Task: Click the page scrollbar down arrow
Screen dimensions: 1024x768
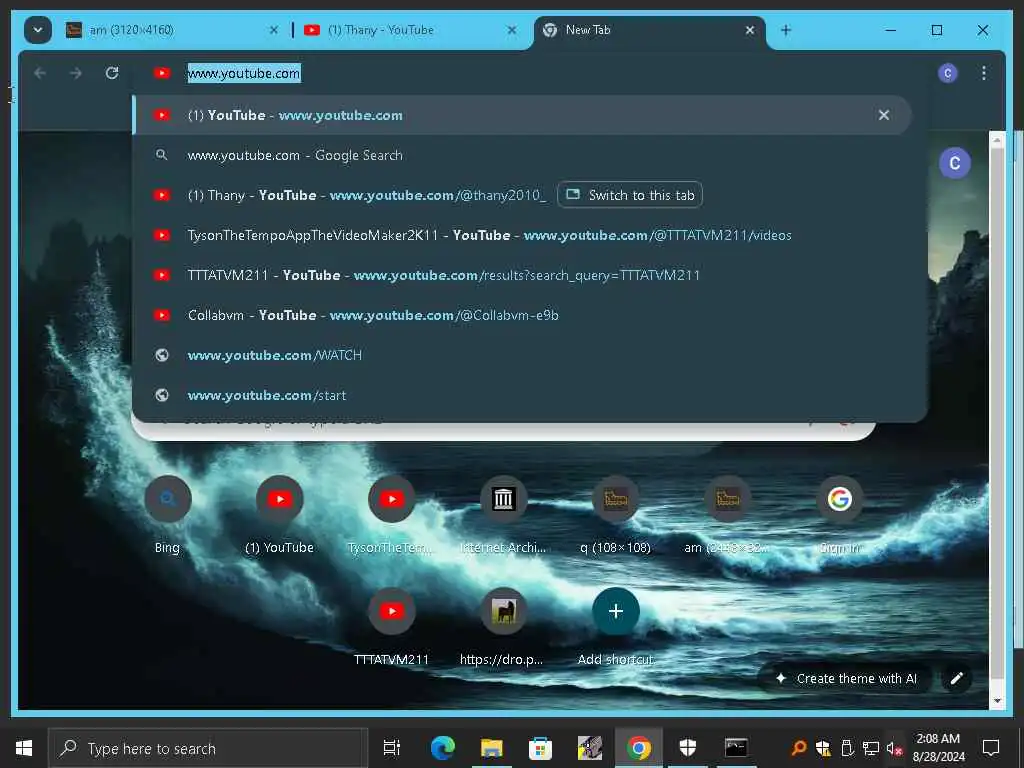Action: pos(997,701)
